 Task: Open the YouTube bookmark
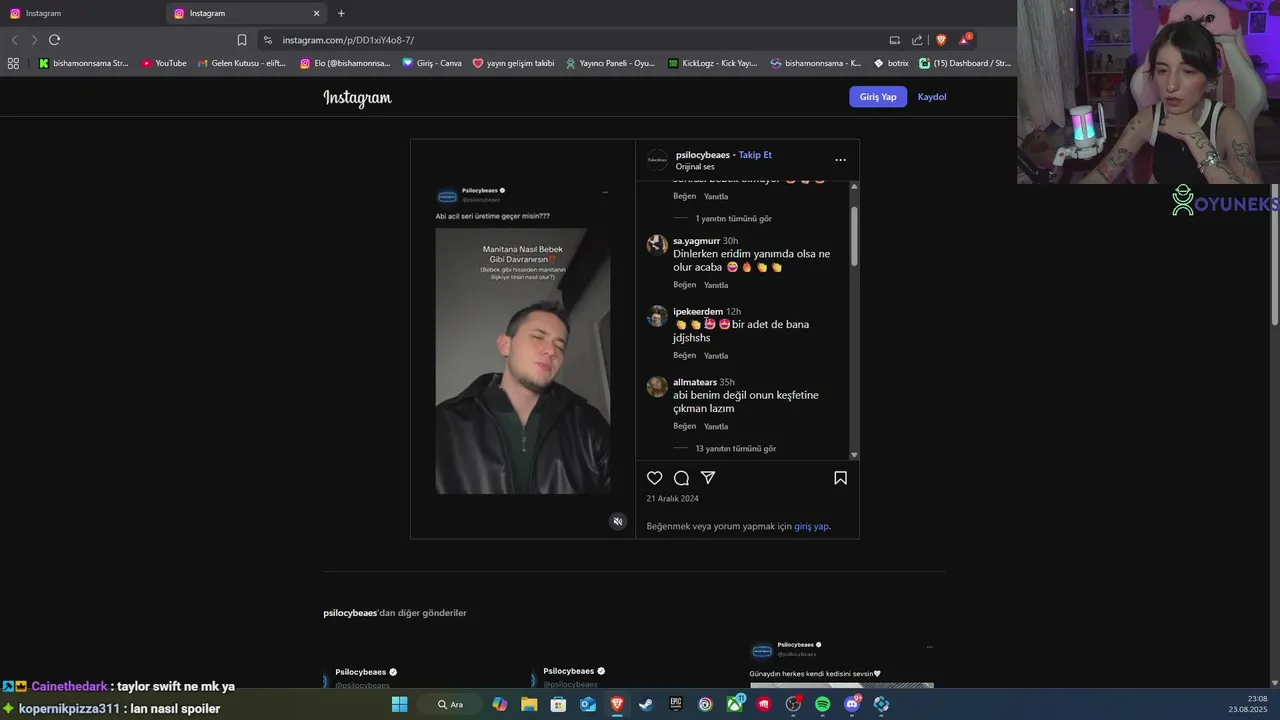click(164, 63)
